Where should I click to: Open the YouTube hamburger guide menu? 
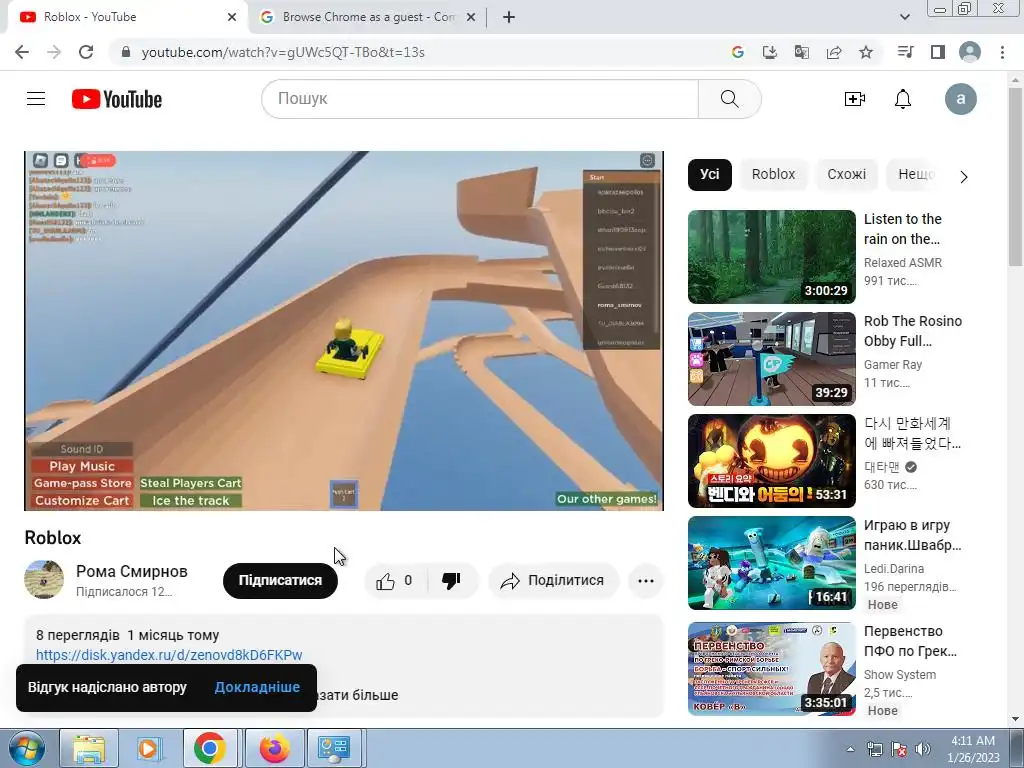click(x=36, y=99)
